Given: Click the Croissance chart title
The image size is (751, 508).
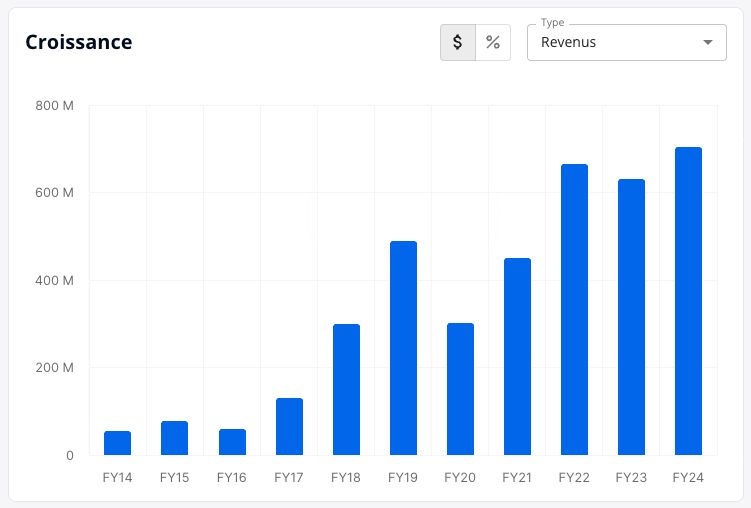Looking at the screenshot, I should [79, 42].
